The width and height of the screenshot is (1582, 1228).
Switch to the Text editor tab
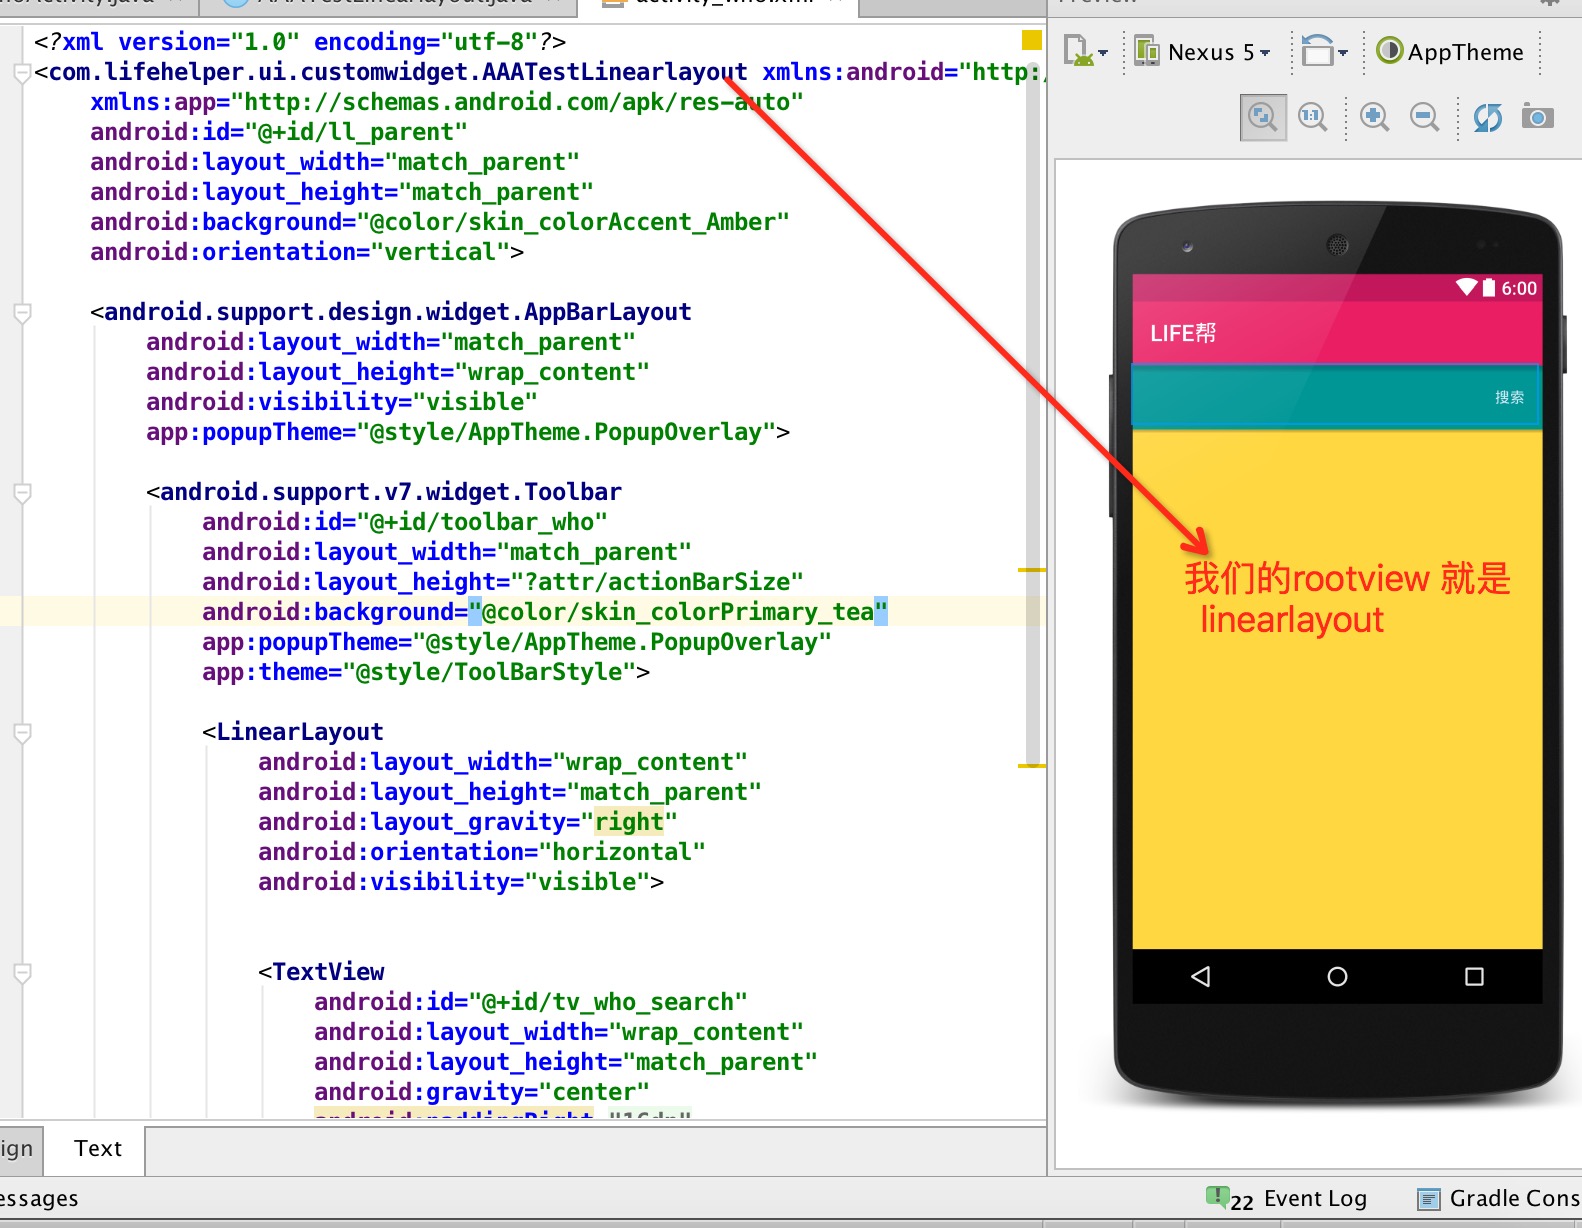[x=98, y=1149]
